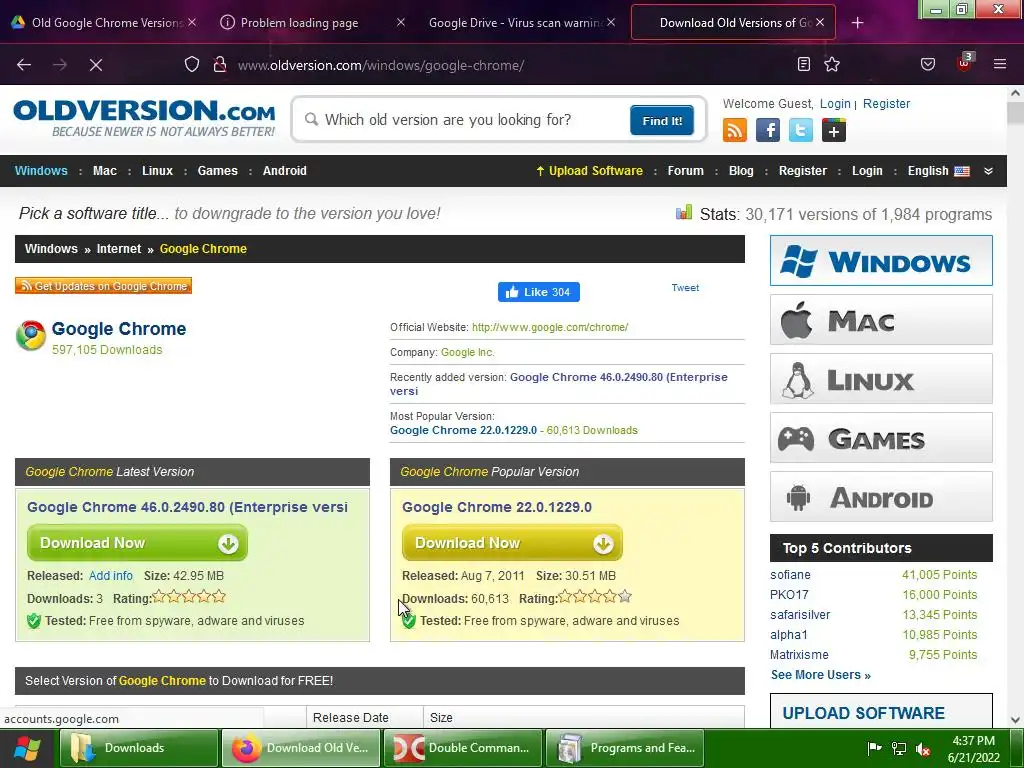Click the Games platform banner in sidebar
1024x768 pixels.
tap(881, 438)
